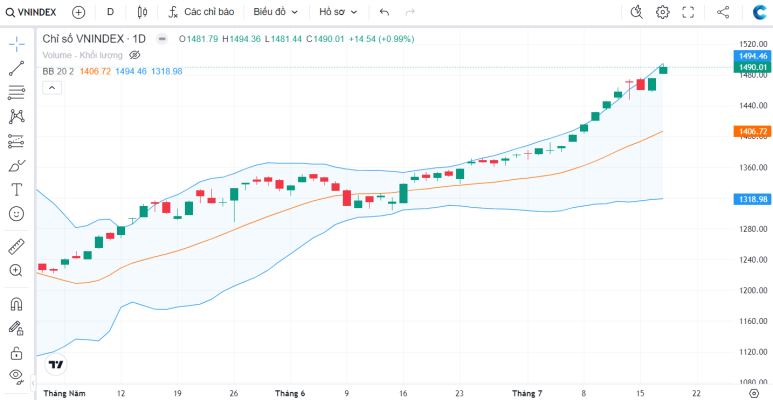773x400 pixels.
Task: Enter fullscreen mode
Action: [x=688, y=12]
